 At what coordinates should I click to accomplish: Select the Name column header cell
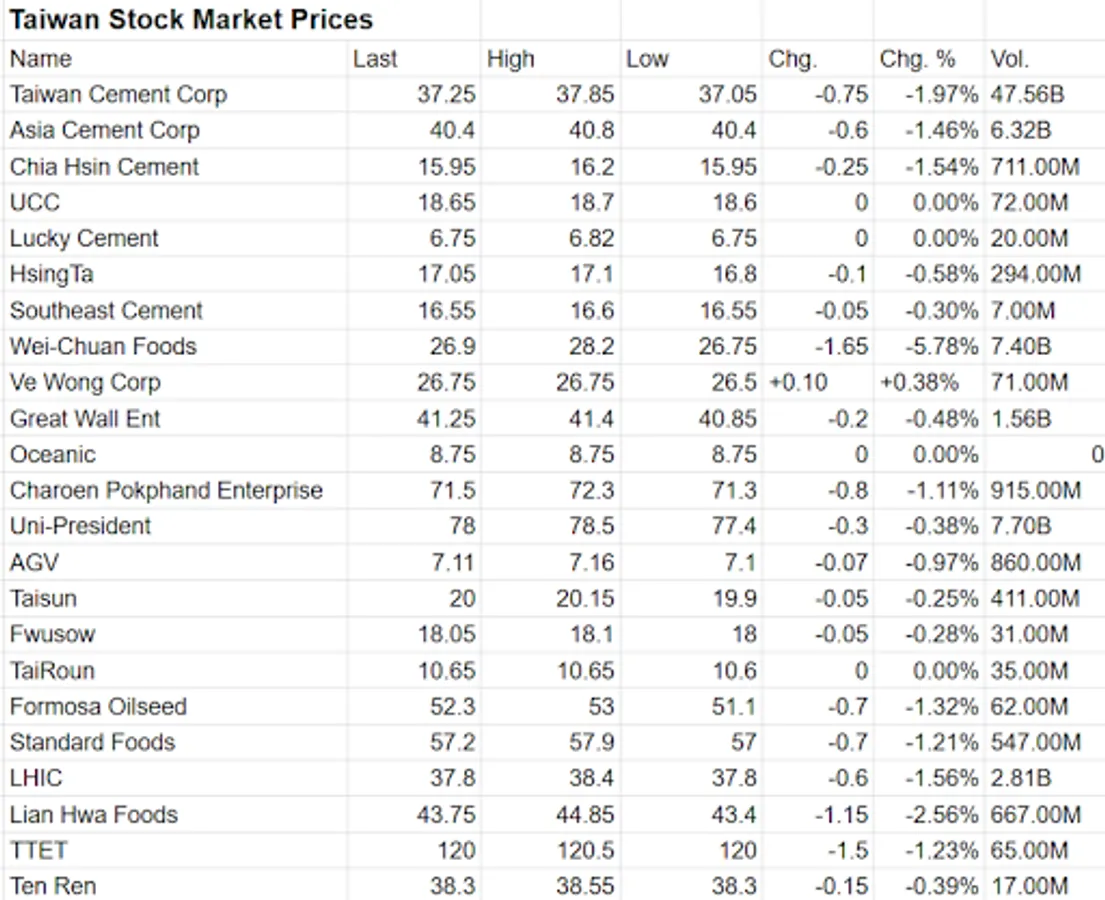pyautogui.click(x=41, y=59)
